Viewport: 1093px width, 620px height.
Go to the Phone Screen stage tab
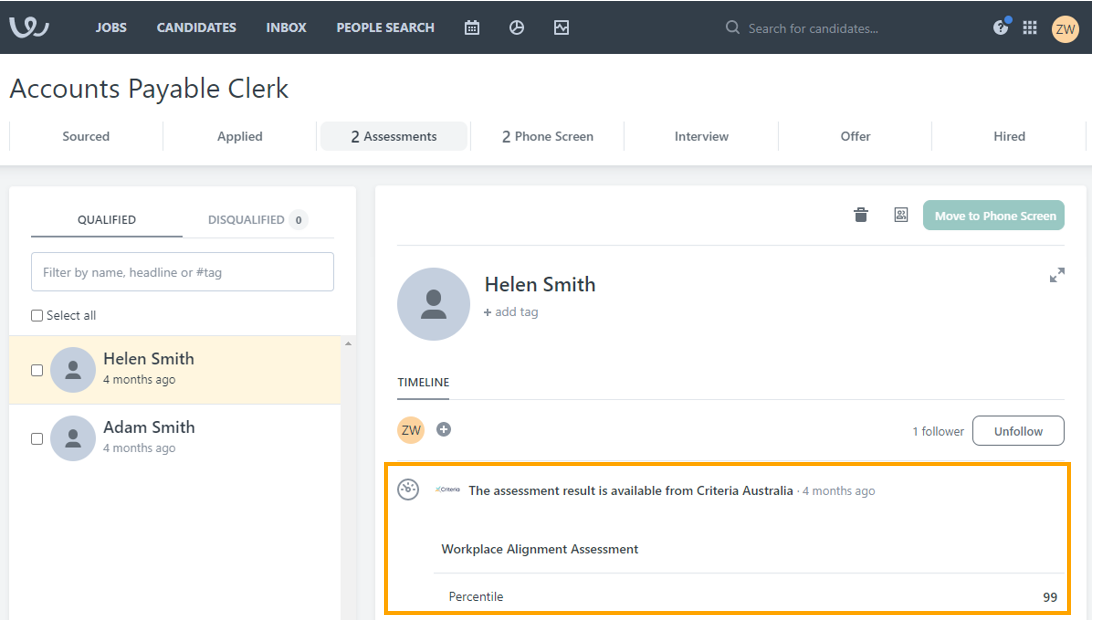pos(547,137)
